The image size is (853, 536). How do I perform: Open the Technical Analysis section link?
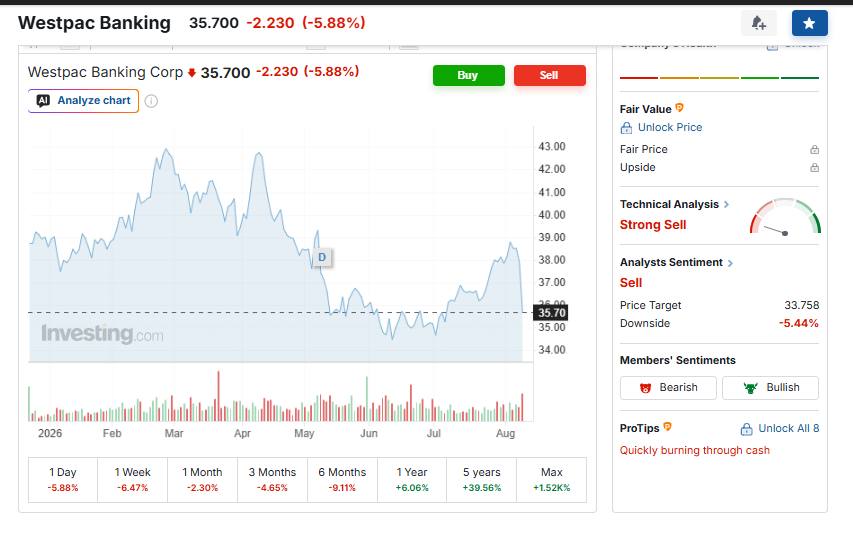(x=669, y=205)
